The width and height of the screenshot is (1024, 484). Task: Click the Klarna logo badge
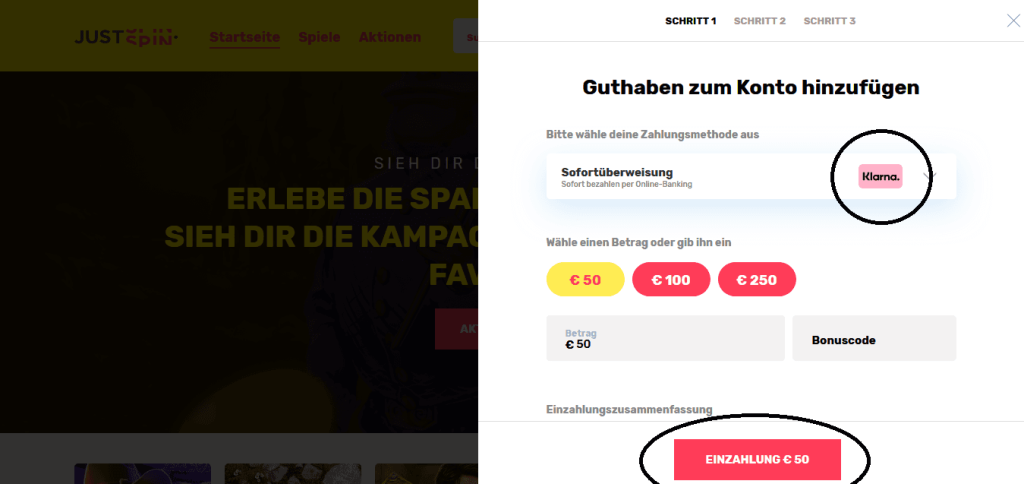coord(880,176)
